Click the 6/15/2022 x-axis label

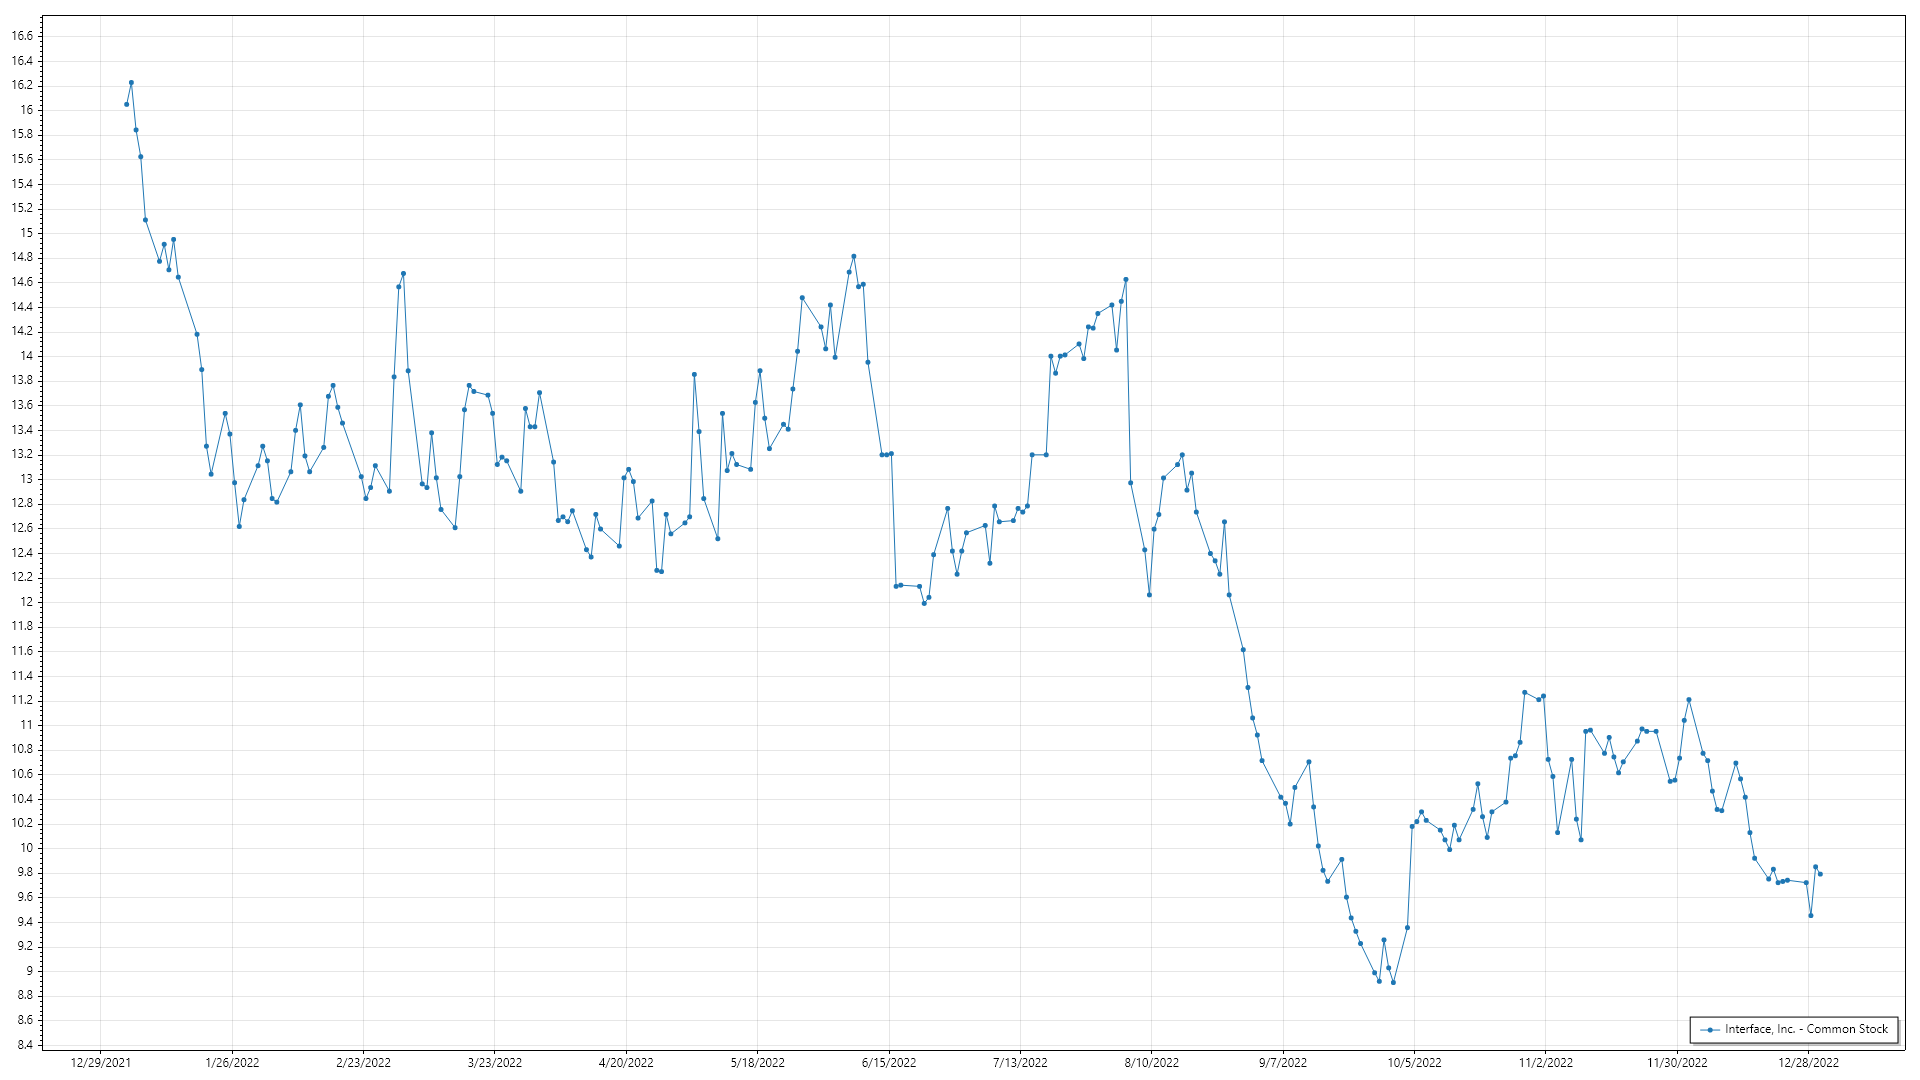coord(889,1063)
